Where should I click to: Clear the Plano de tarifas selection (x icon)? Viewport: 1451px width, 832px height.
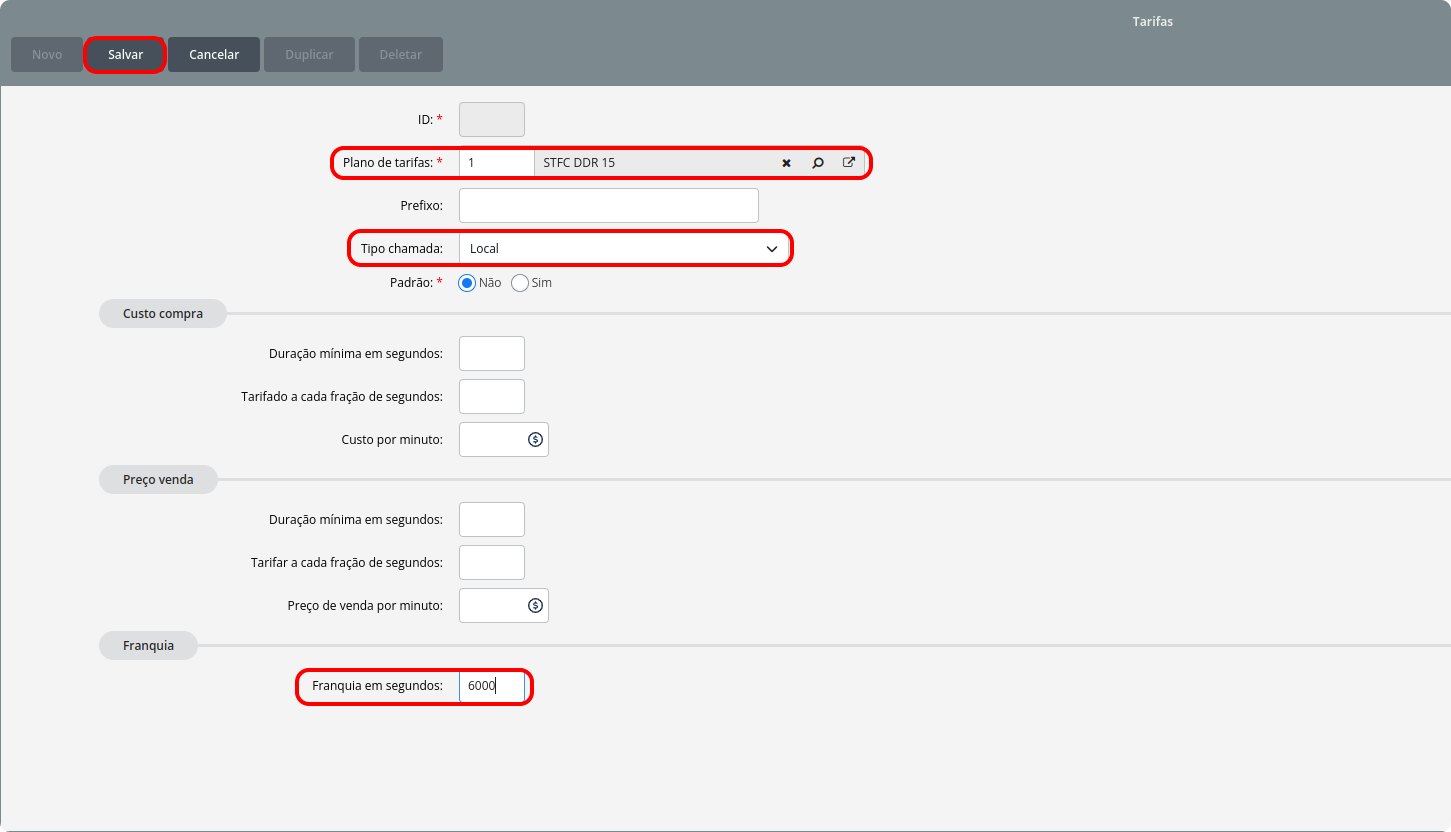[x=787, y=163]
